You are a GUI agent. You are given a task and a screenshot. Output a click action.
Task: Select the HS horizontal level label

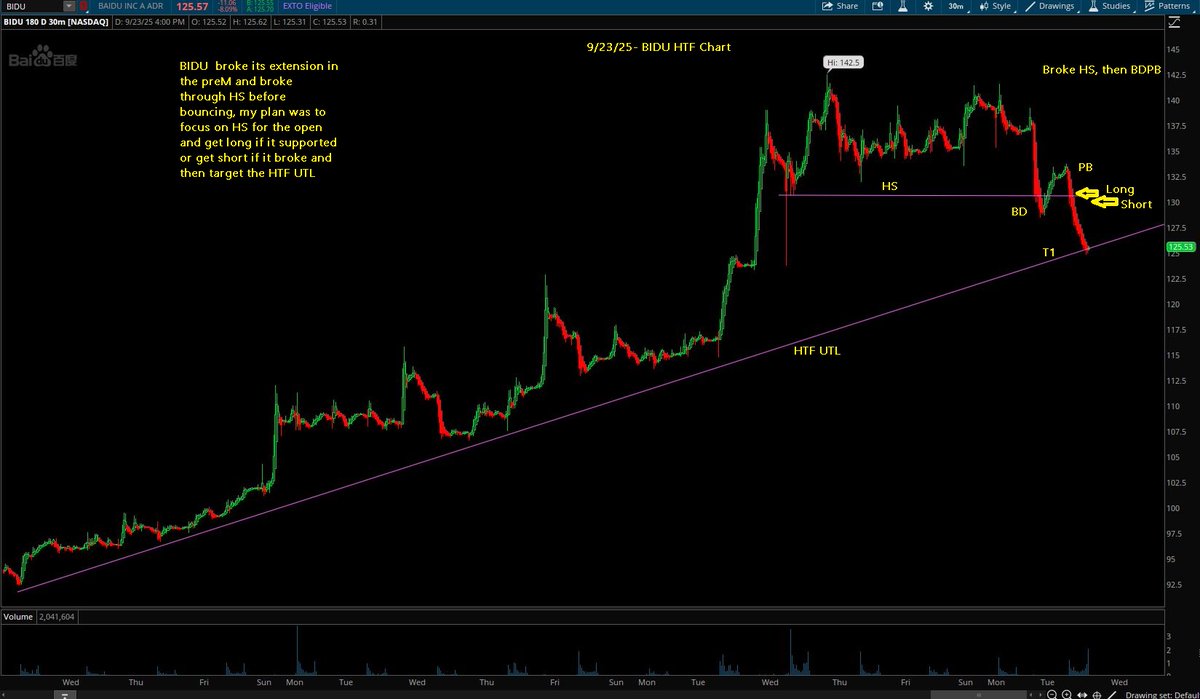point(889,187)
